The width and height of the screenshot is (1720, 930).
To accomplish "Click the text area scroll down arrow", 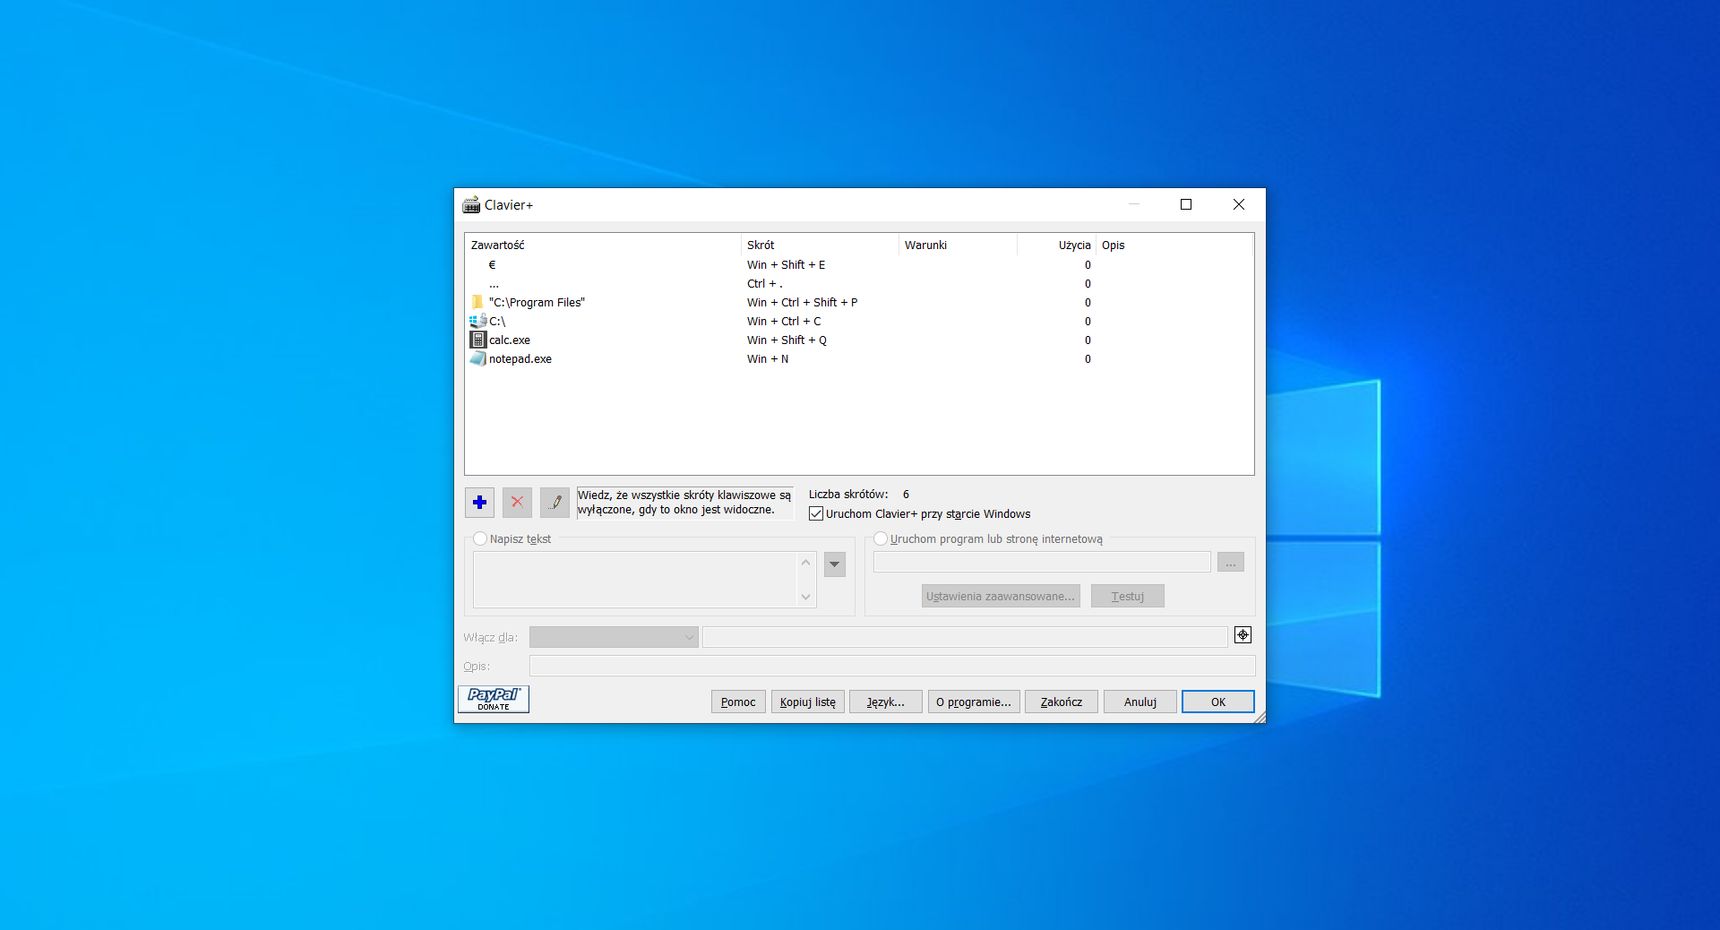I will coord(806,597).
